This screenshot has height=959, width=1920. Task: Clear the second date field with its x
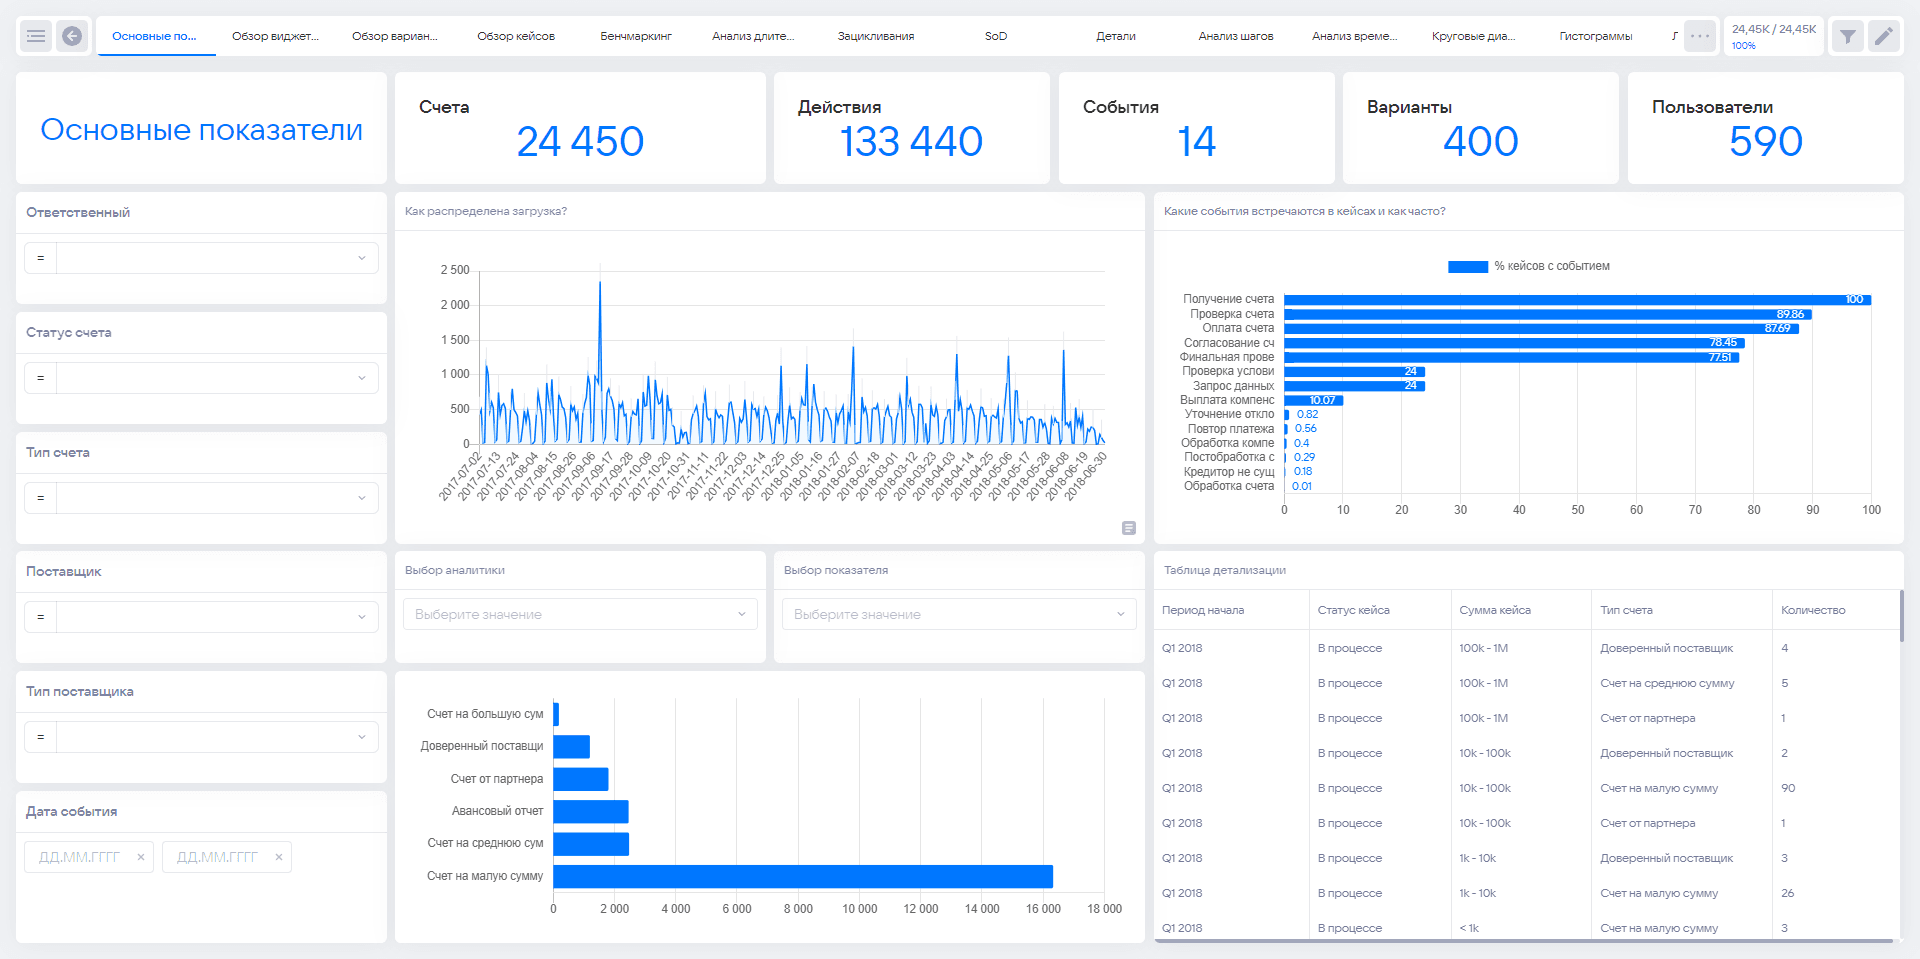279,857
